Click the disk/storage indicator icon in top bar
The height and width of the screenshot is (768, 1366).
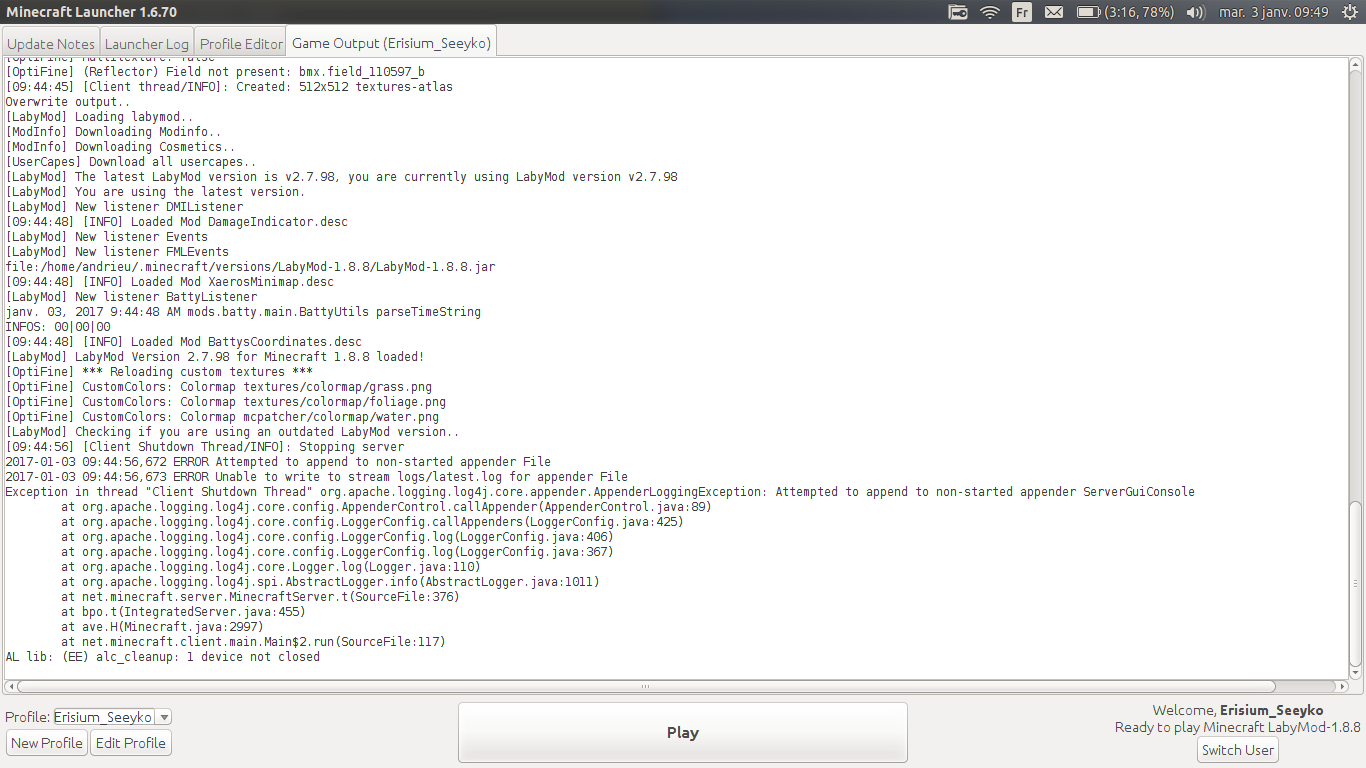[x=958, y=12]
